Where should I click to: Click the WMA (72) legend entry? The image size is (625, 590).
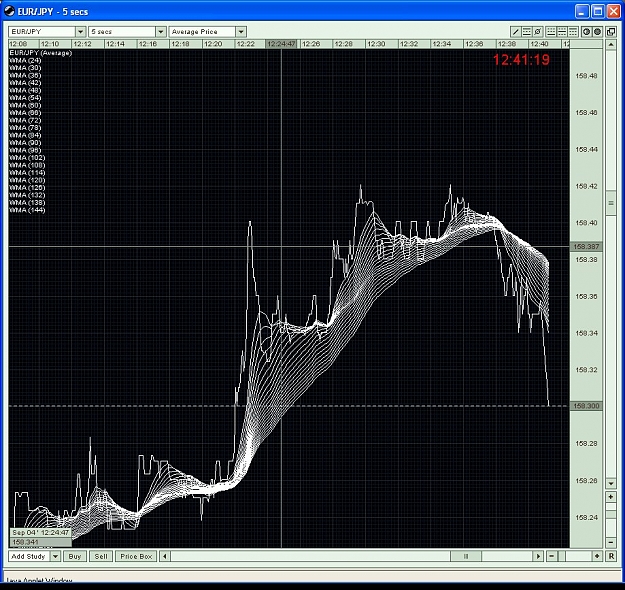pyautogui.click(x=25, y=120)
